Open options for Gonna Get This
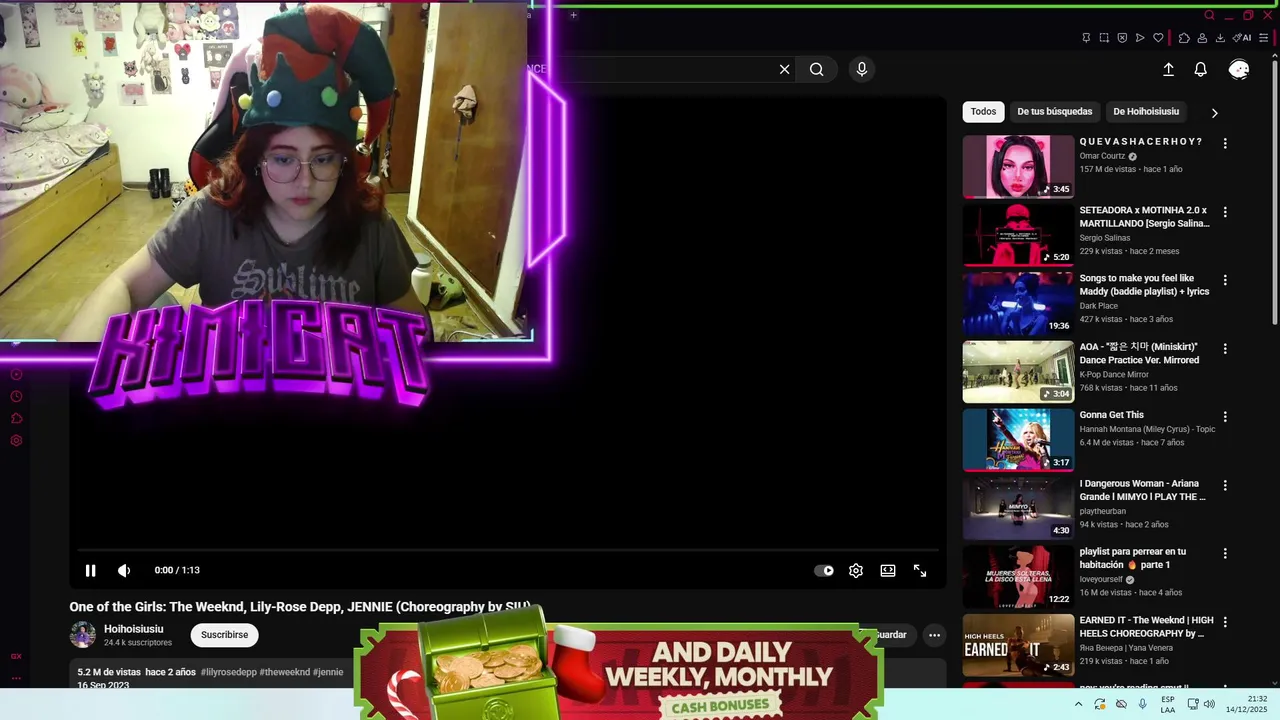This screenshot has height=720, width=1280. 1225,416
